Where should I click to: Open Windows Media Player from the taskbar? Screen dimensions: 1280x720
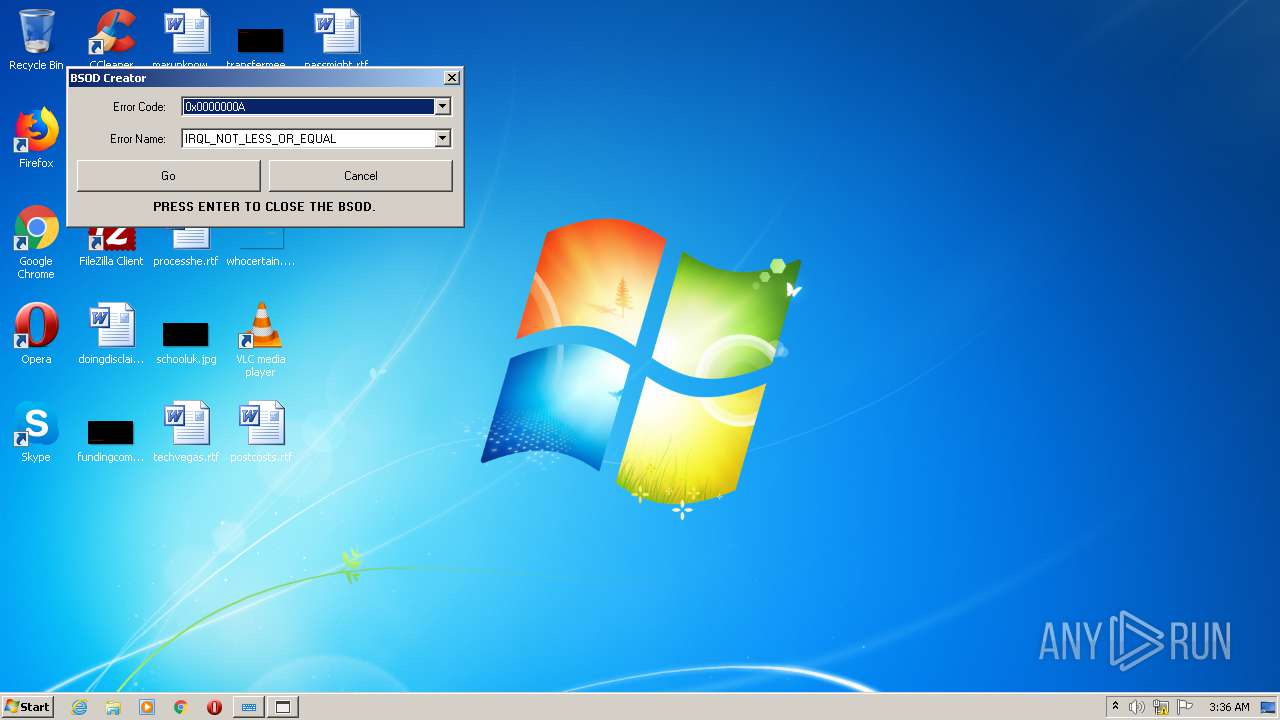pos(147,707)
